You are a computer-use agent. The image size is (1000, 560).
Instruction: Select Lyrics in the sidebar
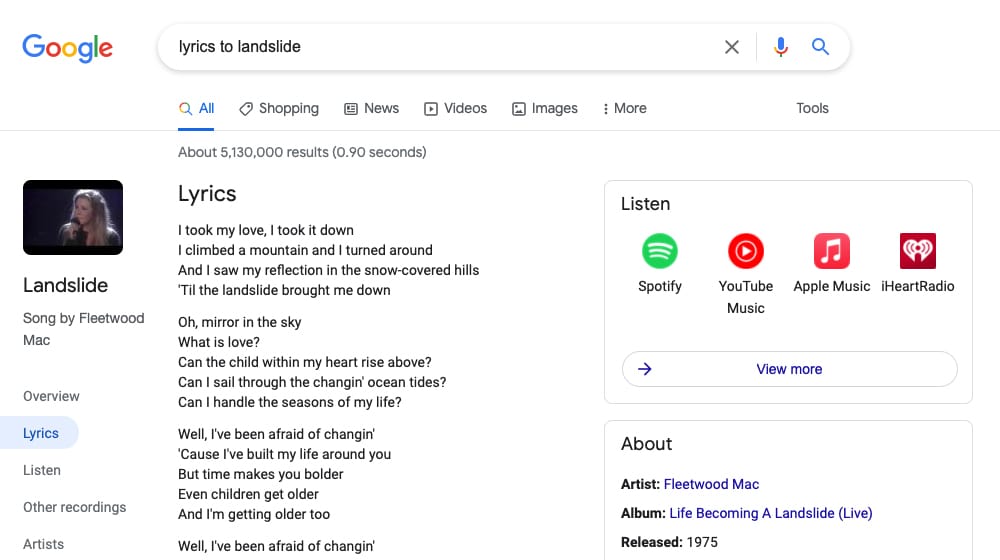point(40,433)
